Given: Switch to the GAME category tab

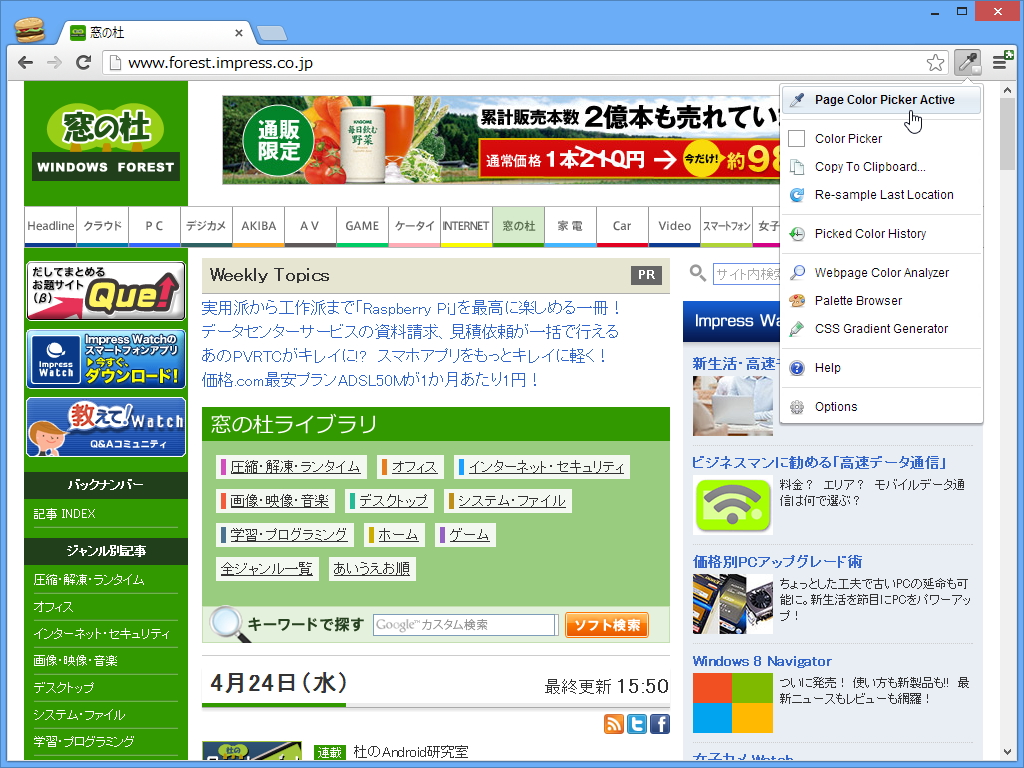Looking at the screenshot, I should click(362, 226).
